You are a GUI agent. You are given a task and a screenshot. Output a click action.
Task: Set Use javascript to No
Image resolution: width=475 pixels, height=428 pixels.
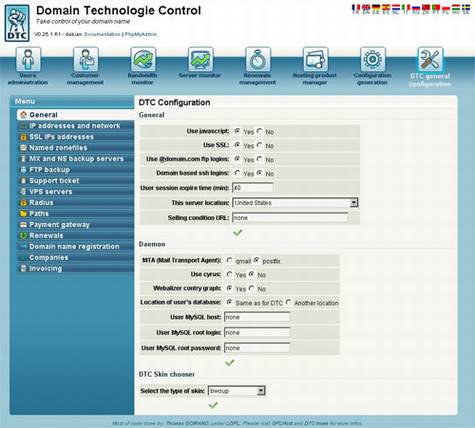[260, 131]
